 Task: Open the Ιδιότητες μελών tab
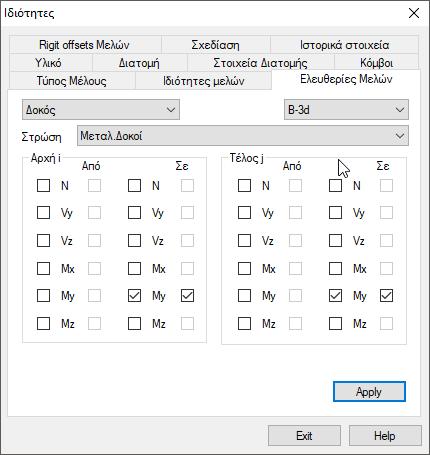point(203,81)
